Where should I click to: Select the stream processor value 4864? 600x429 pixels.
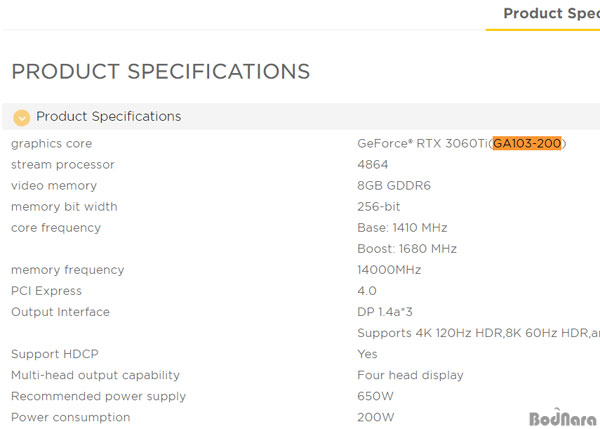[x=373, y=165]
